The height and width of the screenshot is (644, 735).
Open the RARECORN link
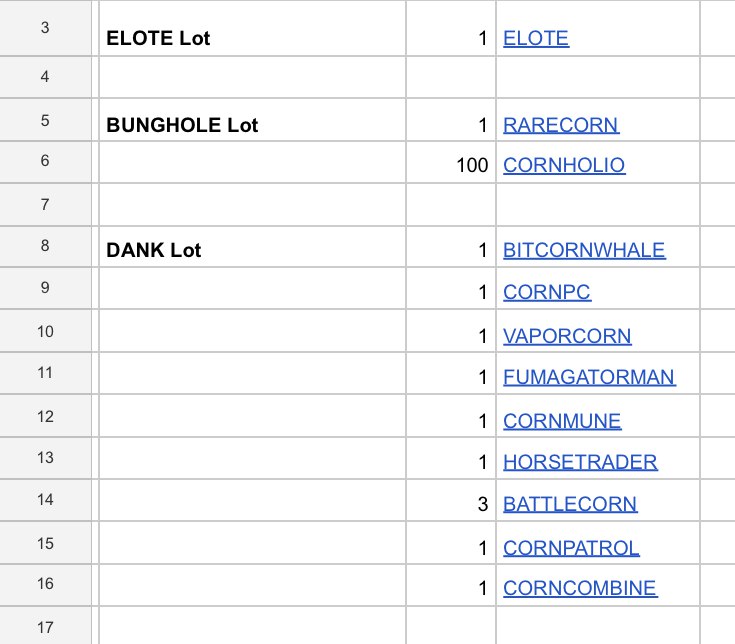point(561,125)
